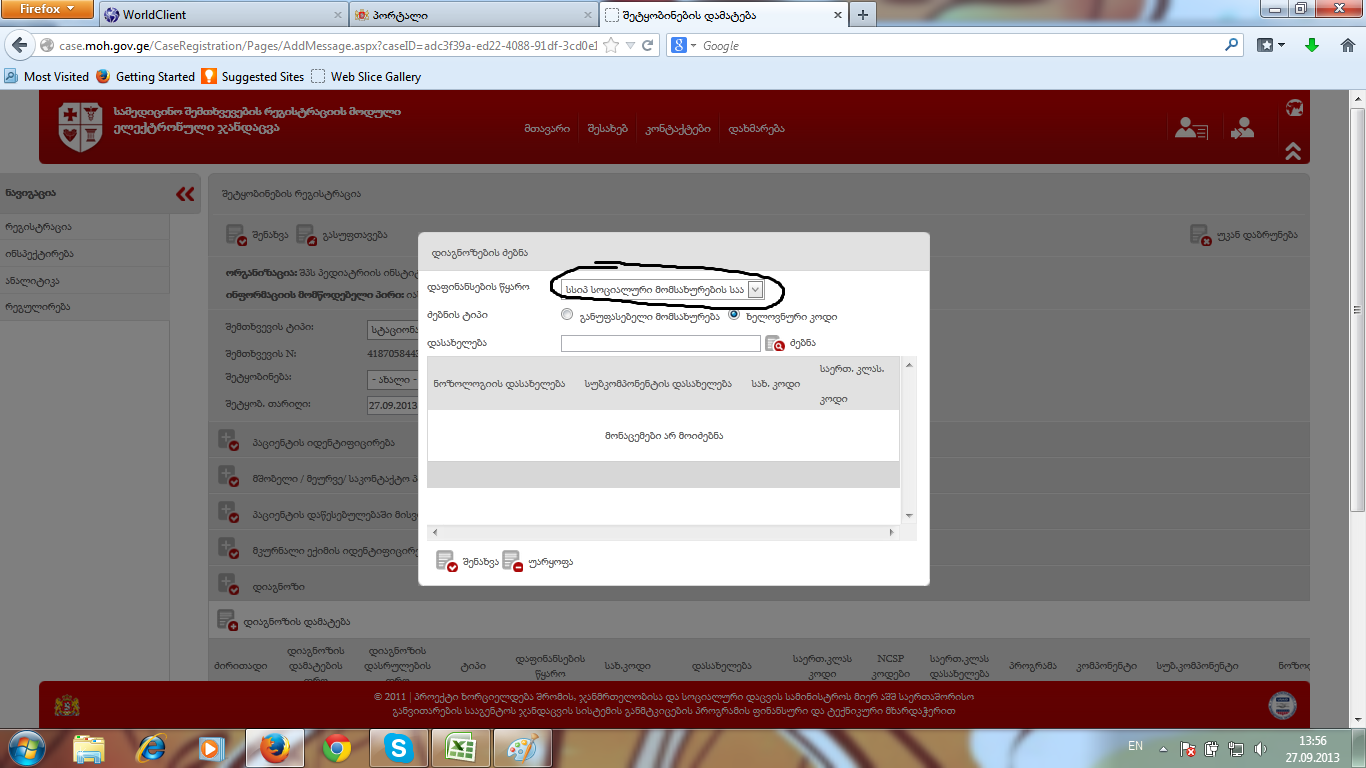The height and width of the screenshot is (768, 1366).
Task: Select the second search type radio button
Action: 734,315
